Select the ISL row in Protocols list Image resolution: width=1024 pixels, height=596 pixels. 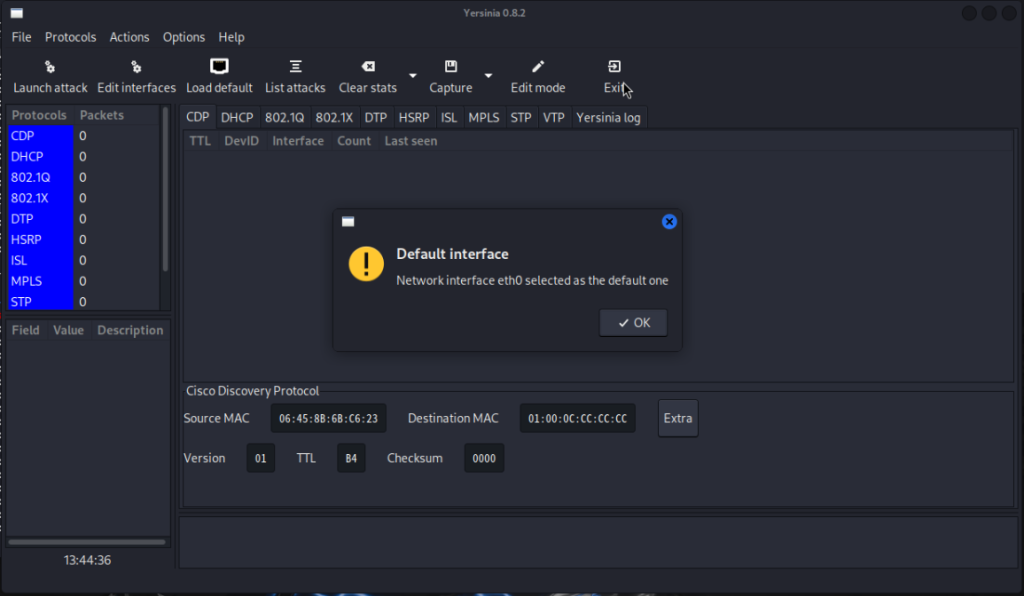[x=83, y=260]
